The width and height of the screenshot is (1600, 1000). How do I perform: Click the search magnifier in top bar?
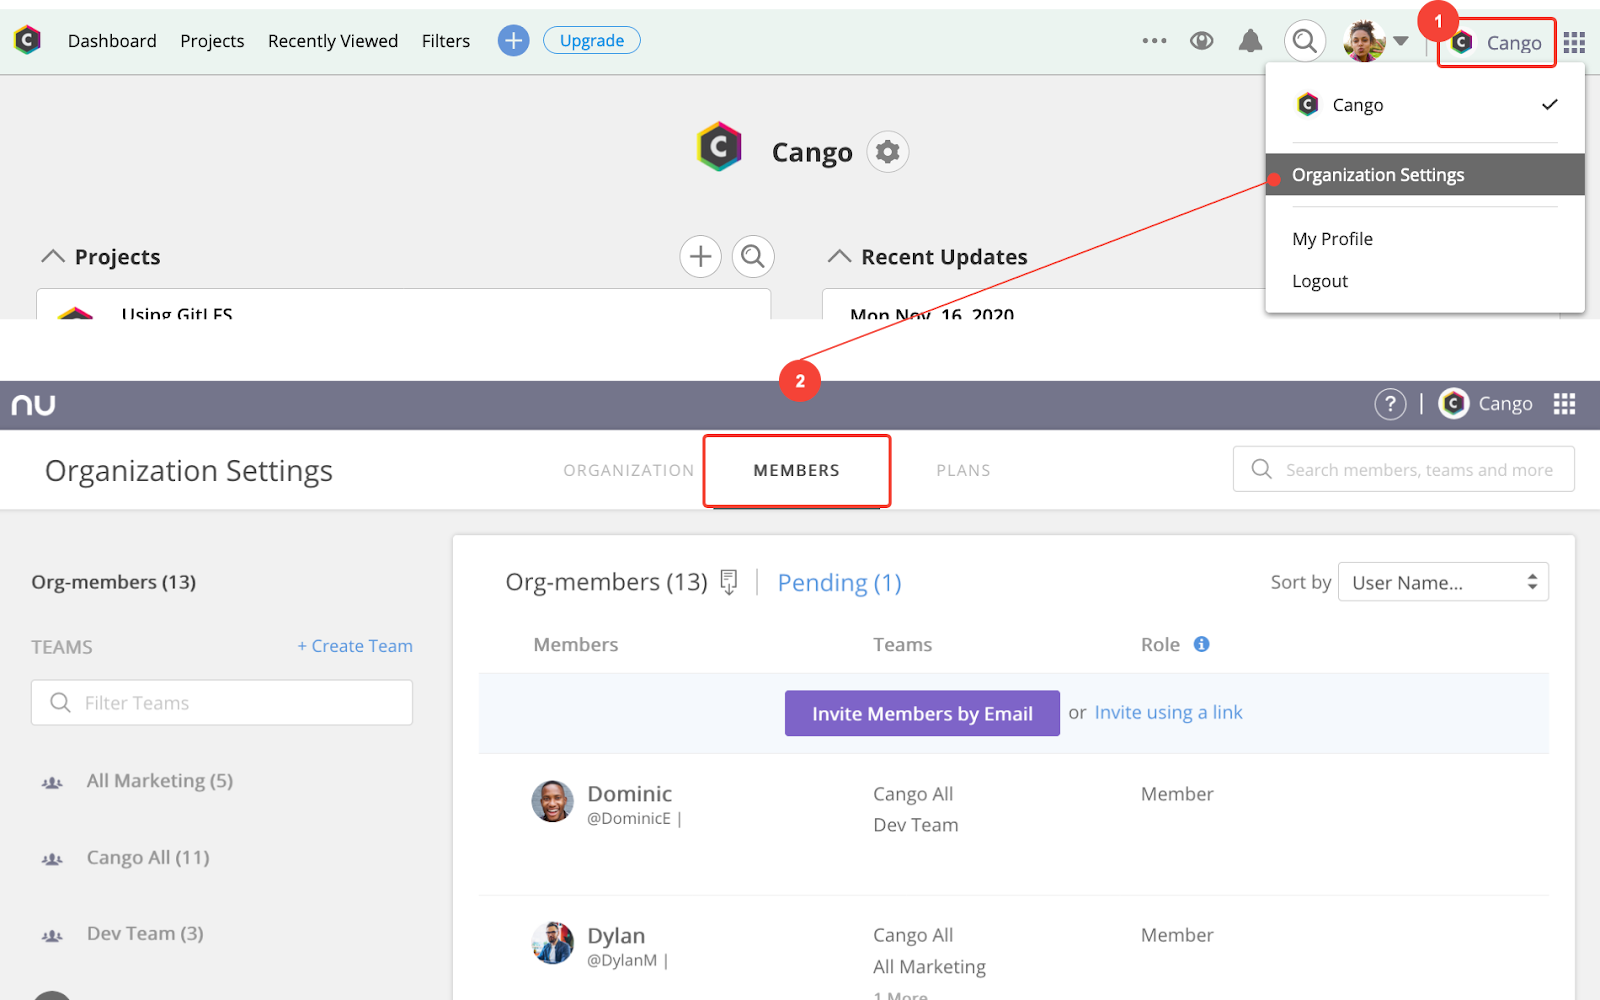(x=1305, y=41)
